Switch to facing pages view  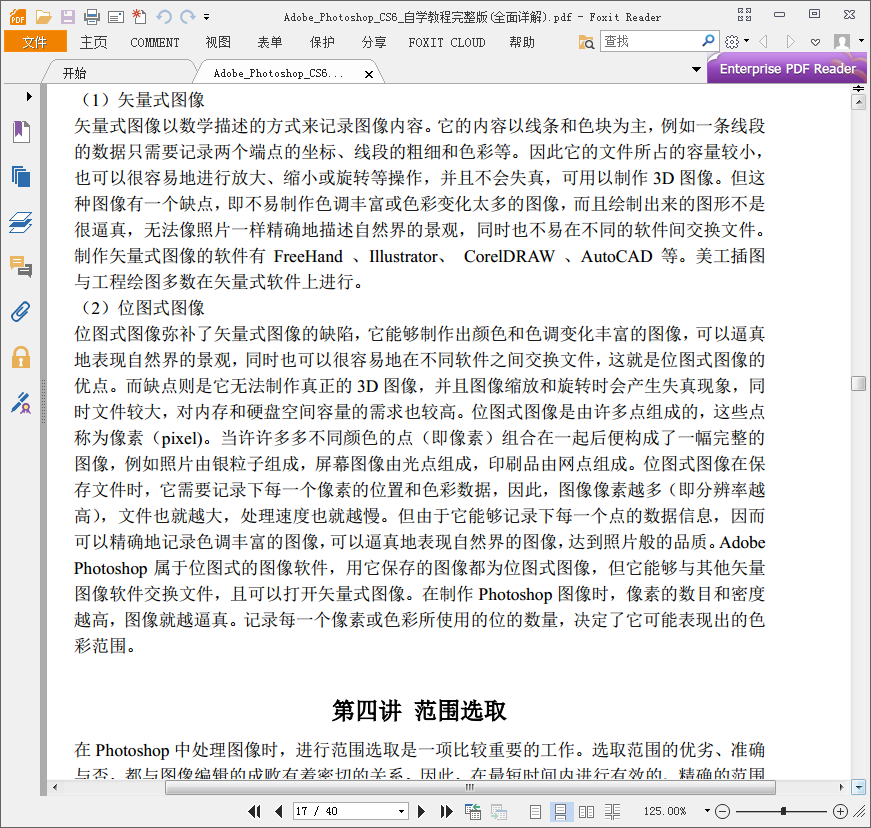pos(586,812)
